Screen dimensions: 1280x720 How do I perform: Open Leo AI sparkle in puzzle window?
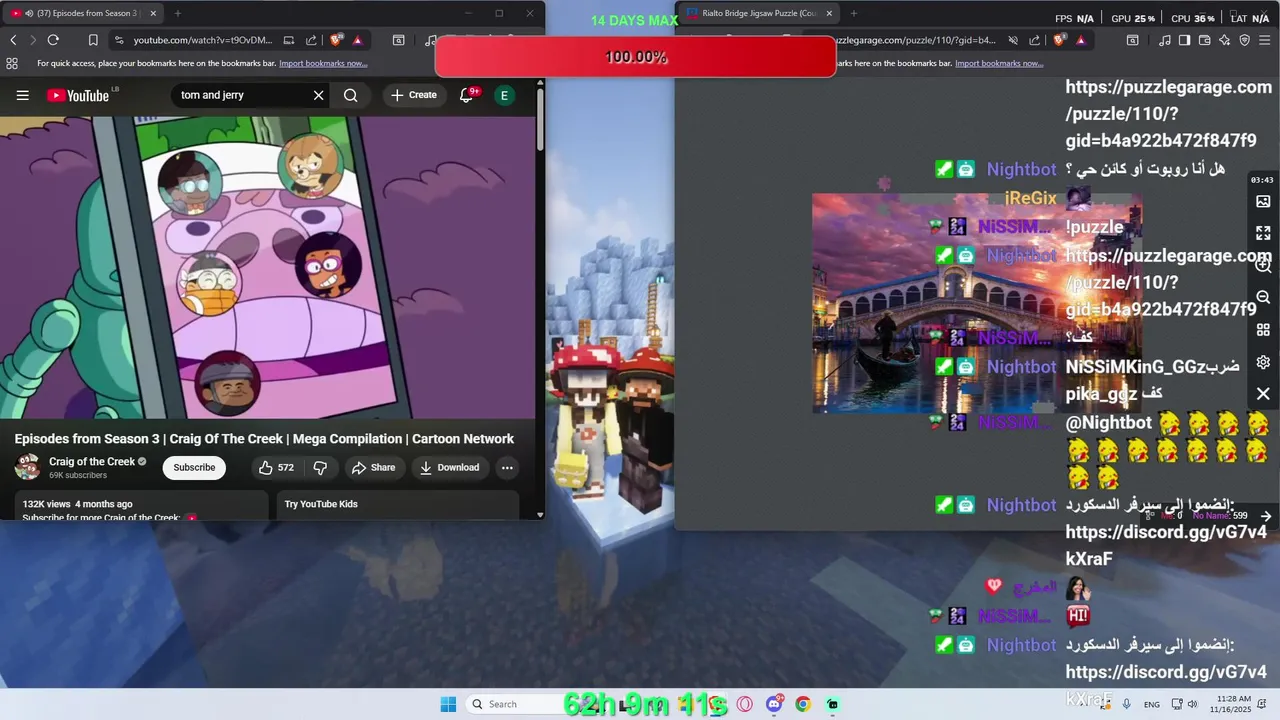(x=1225, y=40)
